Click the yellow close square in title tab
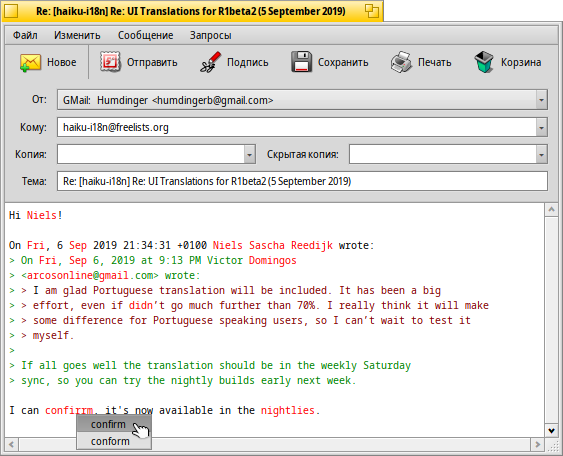The width and height of the screenshot is (563, 456). 11,11
